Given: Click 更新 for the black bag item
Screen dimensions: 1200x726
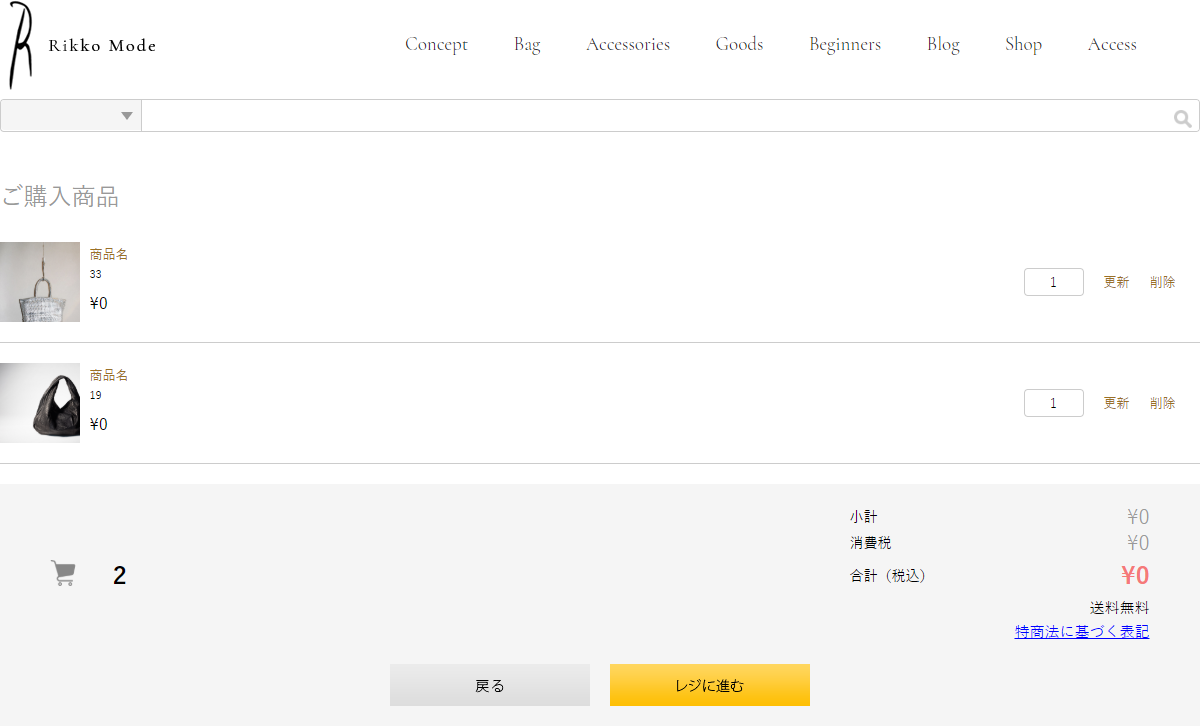Looking at the screenshot, I should coord(1116,403).
